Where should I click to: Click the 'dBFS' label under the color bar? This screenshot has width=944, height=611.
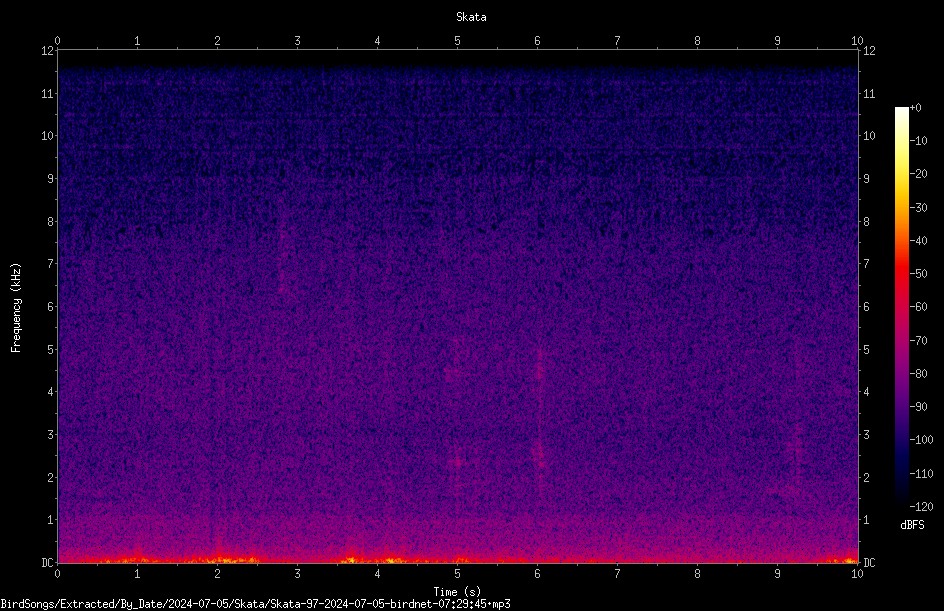coord(912,525)
